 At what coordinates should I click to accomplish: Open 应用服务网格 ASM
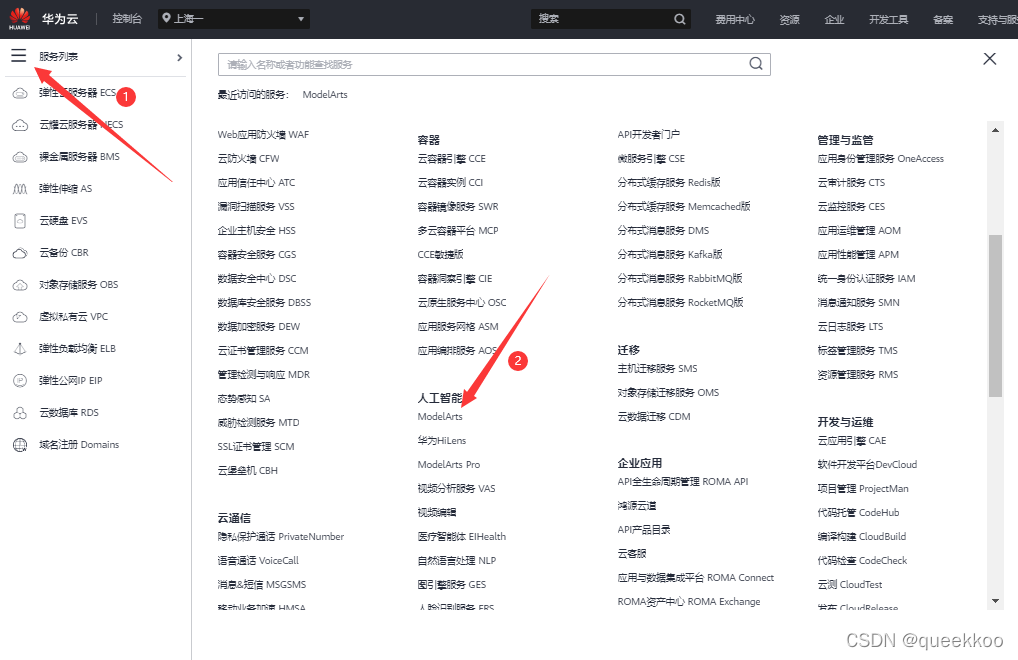(x=458, y=327)
